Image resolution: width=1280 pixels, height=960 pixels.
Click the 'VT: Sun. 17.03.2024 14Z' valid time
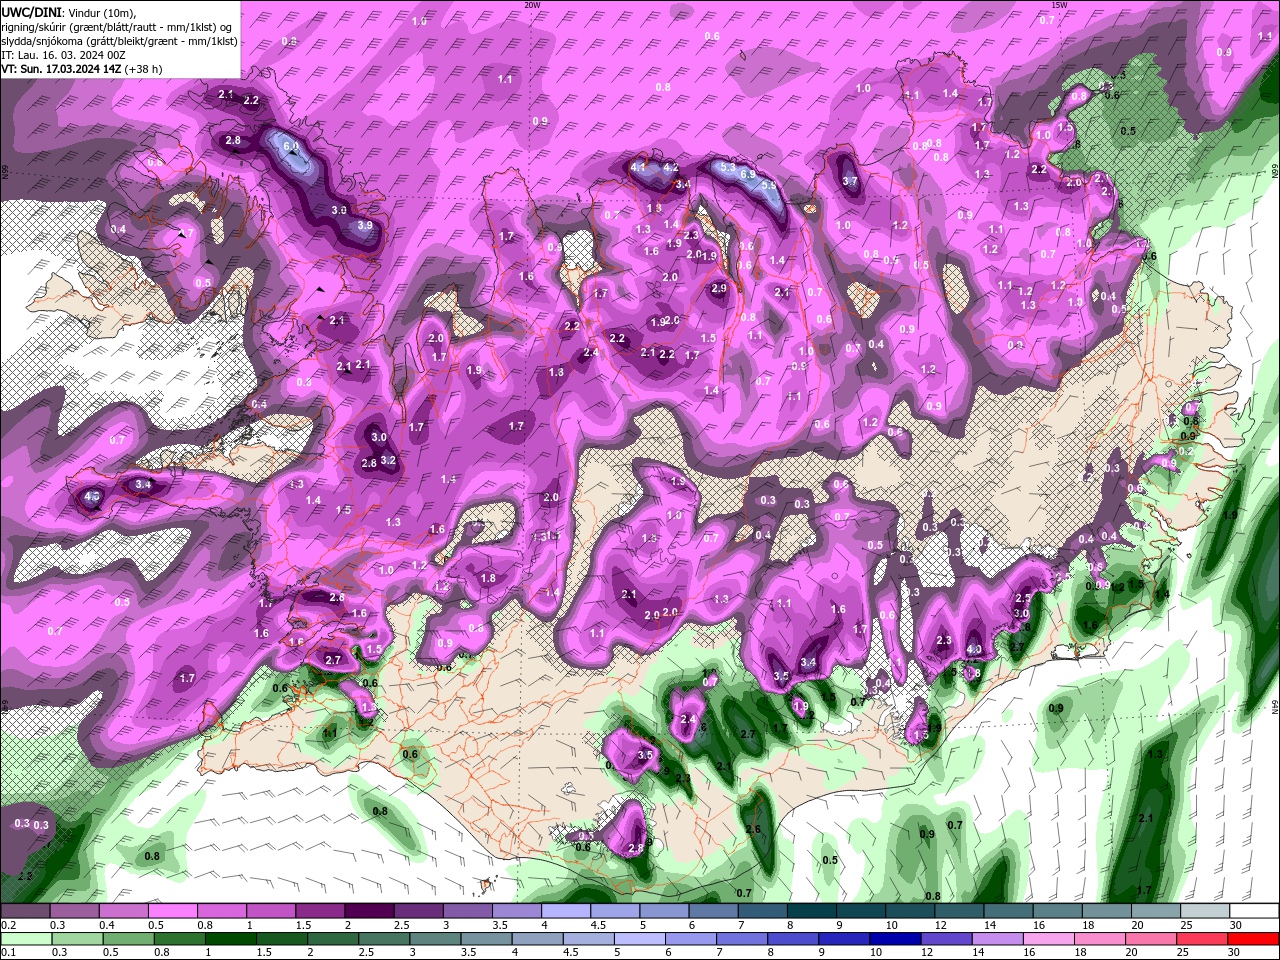click(x=61, y=69)
